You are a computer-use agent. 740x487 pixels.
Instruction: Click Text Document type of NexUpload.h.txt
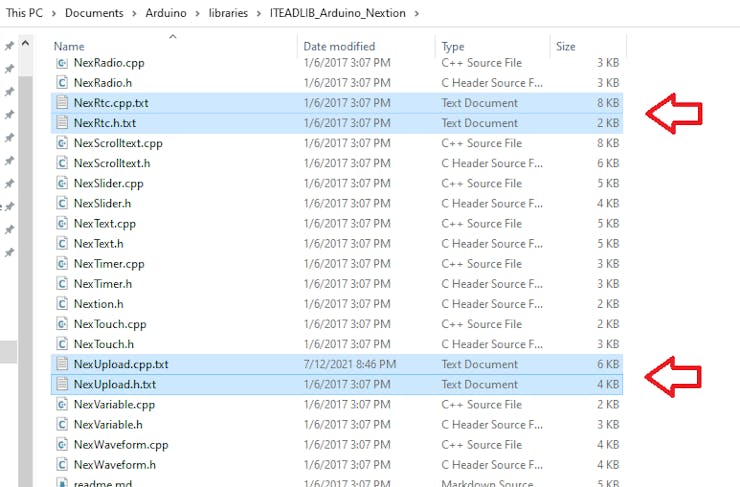pos(479,384)
